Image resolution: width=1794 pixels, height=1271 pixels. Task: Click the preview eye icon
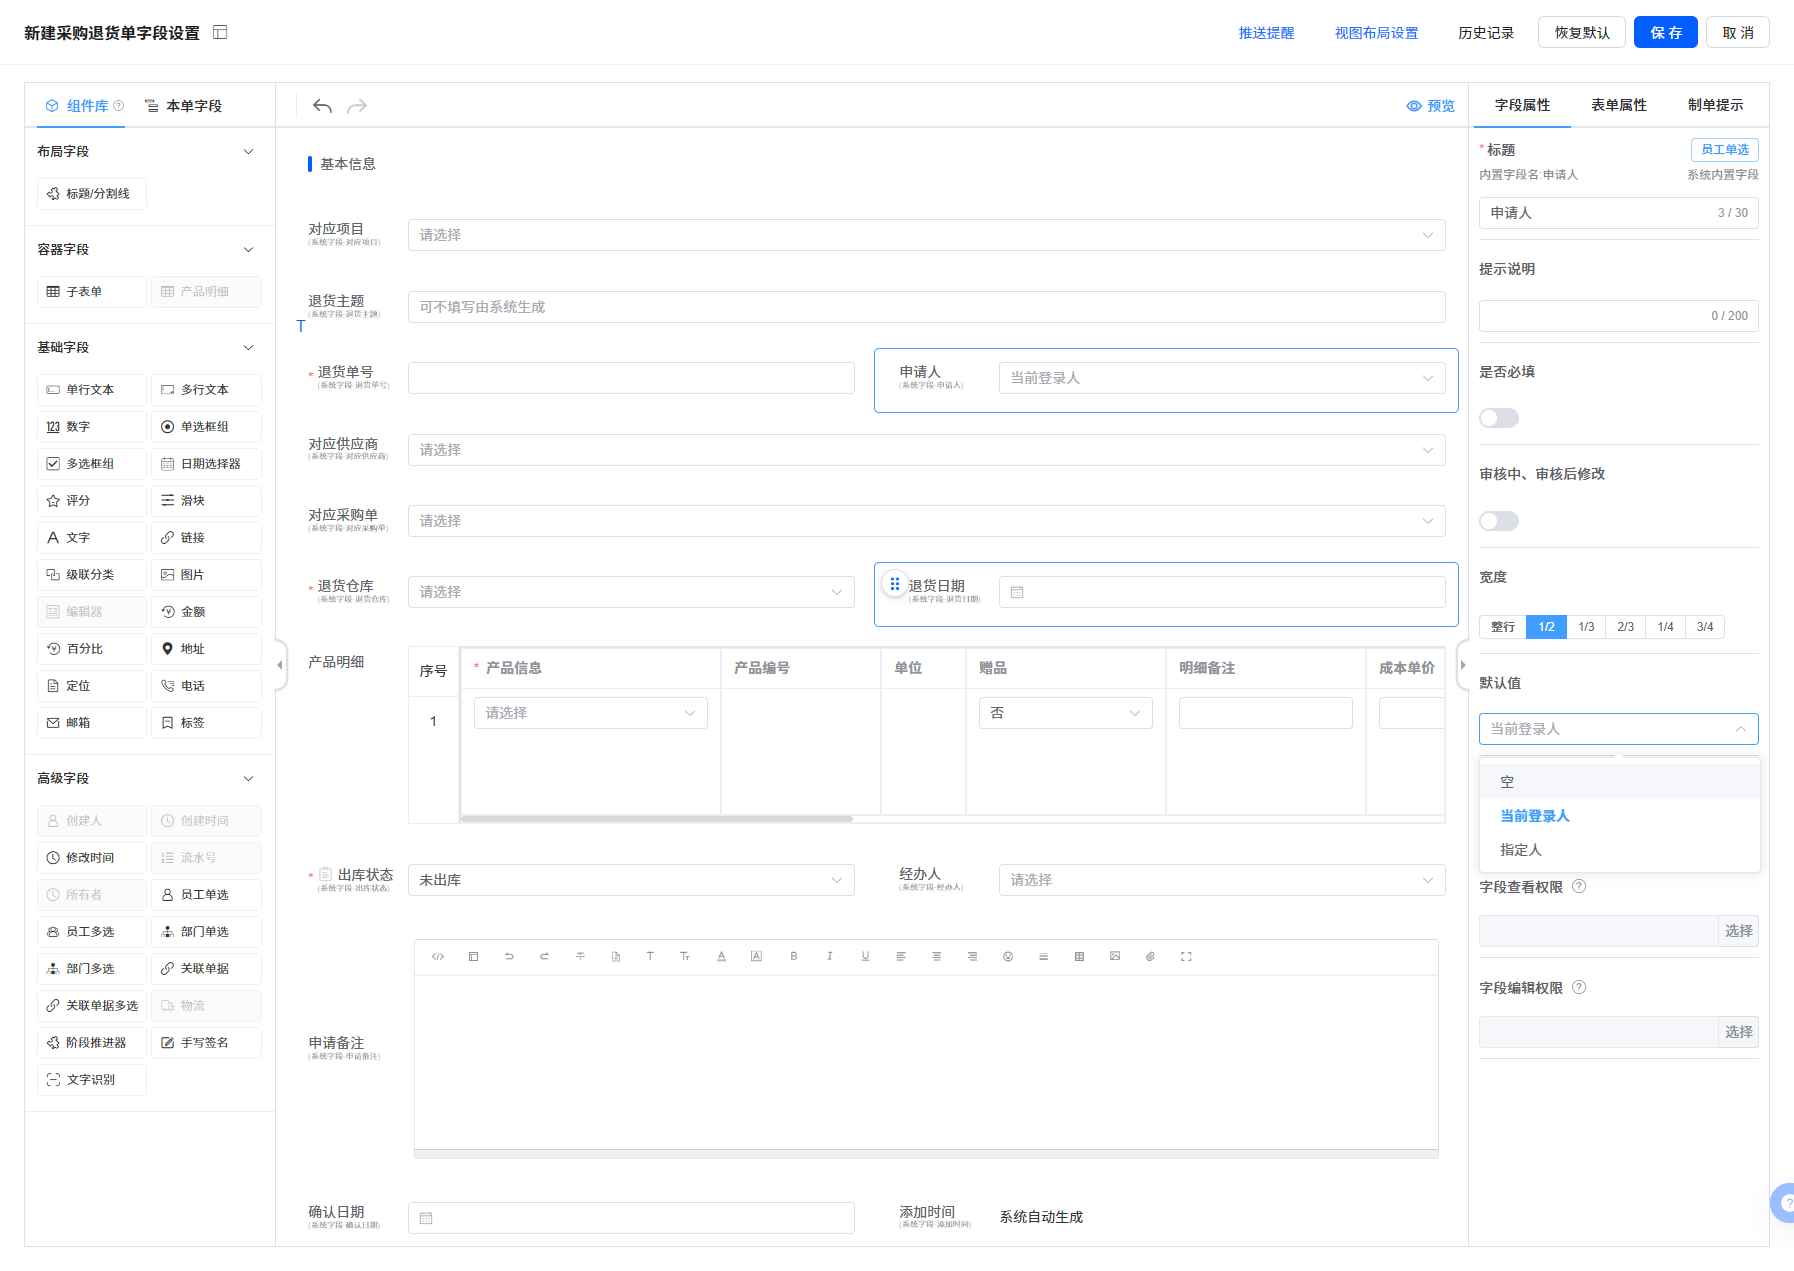(1414, 106)
